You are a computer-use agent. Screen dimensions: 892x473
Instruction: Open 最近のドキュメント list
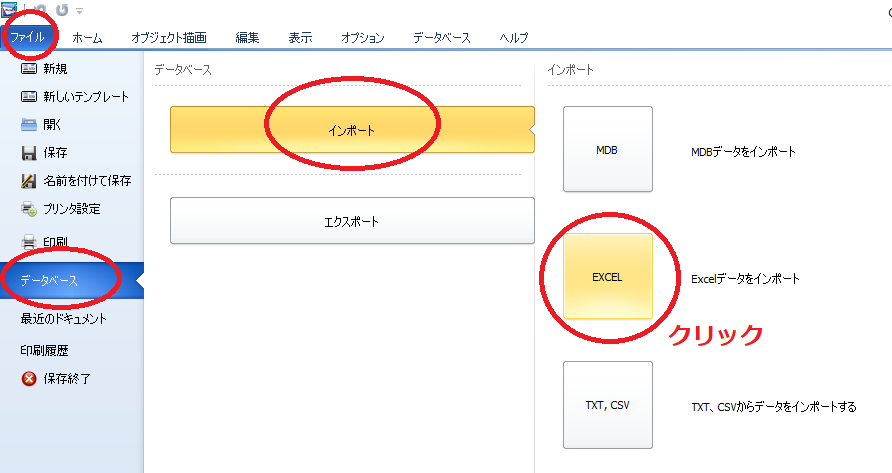tap(64, 319)
